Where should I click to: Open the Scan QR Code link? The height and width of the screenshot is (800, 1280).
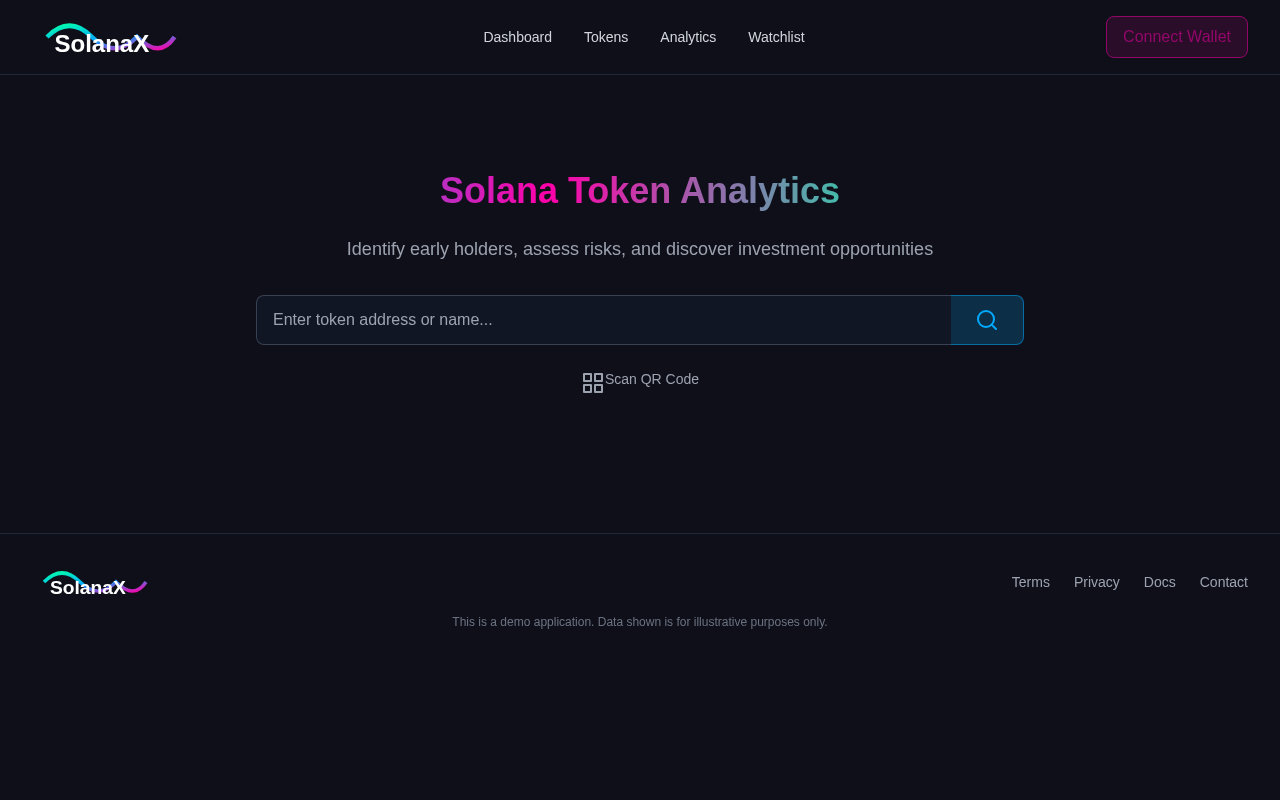pos(651,379)
